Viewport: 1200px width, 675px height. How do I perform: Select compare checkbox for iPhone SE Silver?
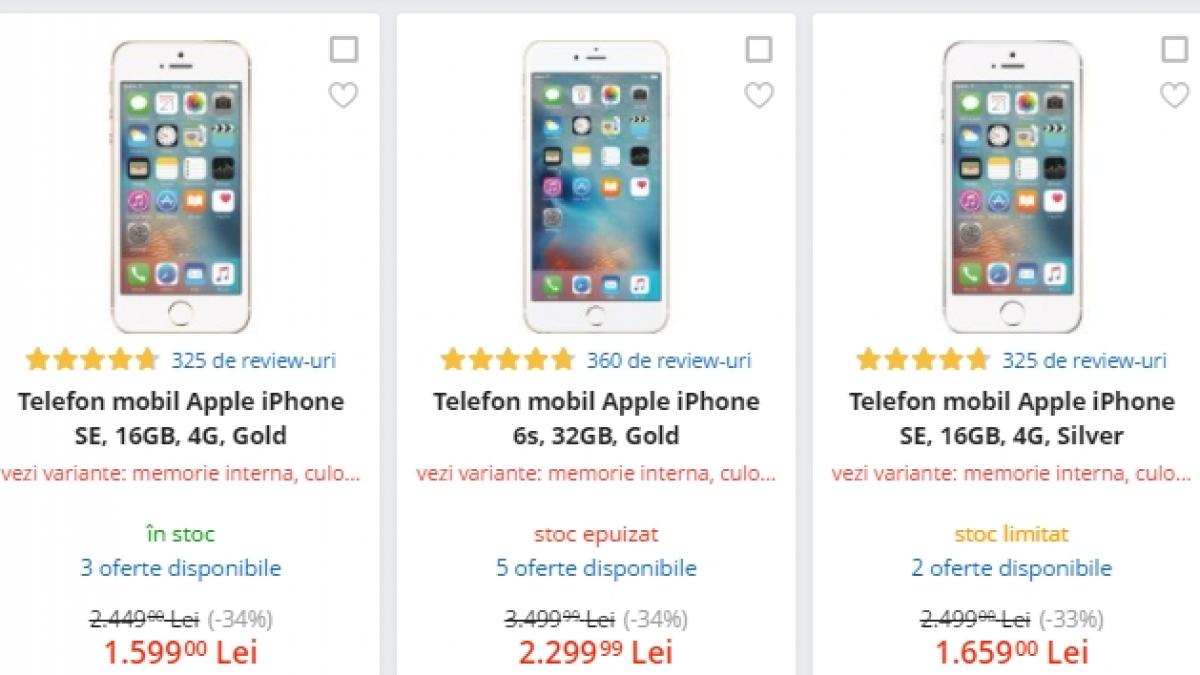[1174, 49]
